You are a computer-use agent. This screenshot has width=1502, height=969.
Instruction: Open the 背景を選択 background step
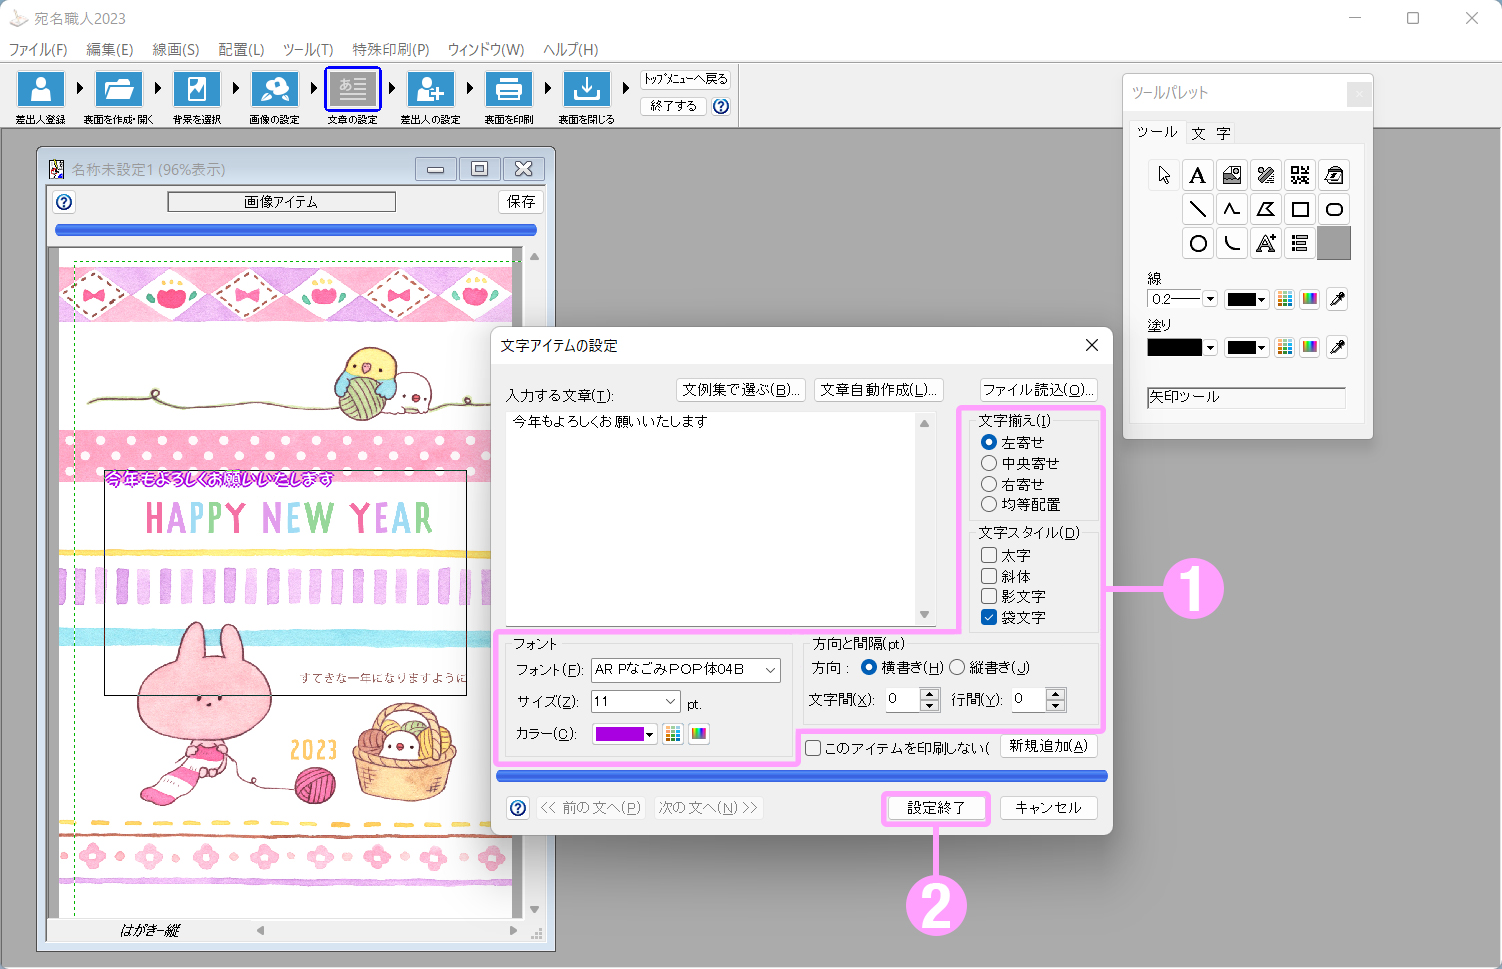197,90
